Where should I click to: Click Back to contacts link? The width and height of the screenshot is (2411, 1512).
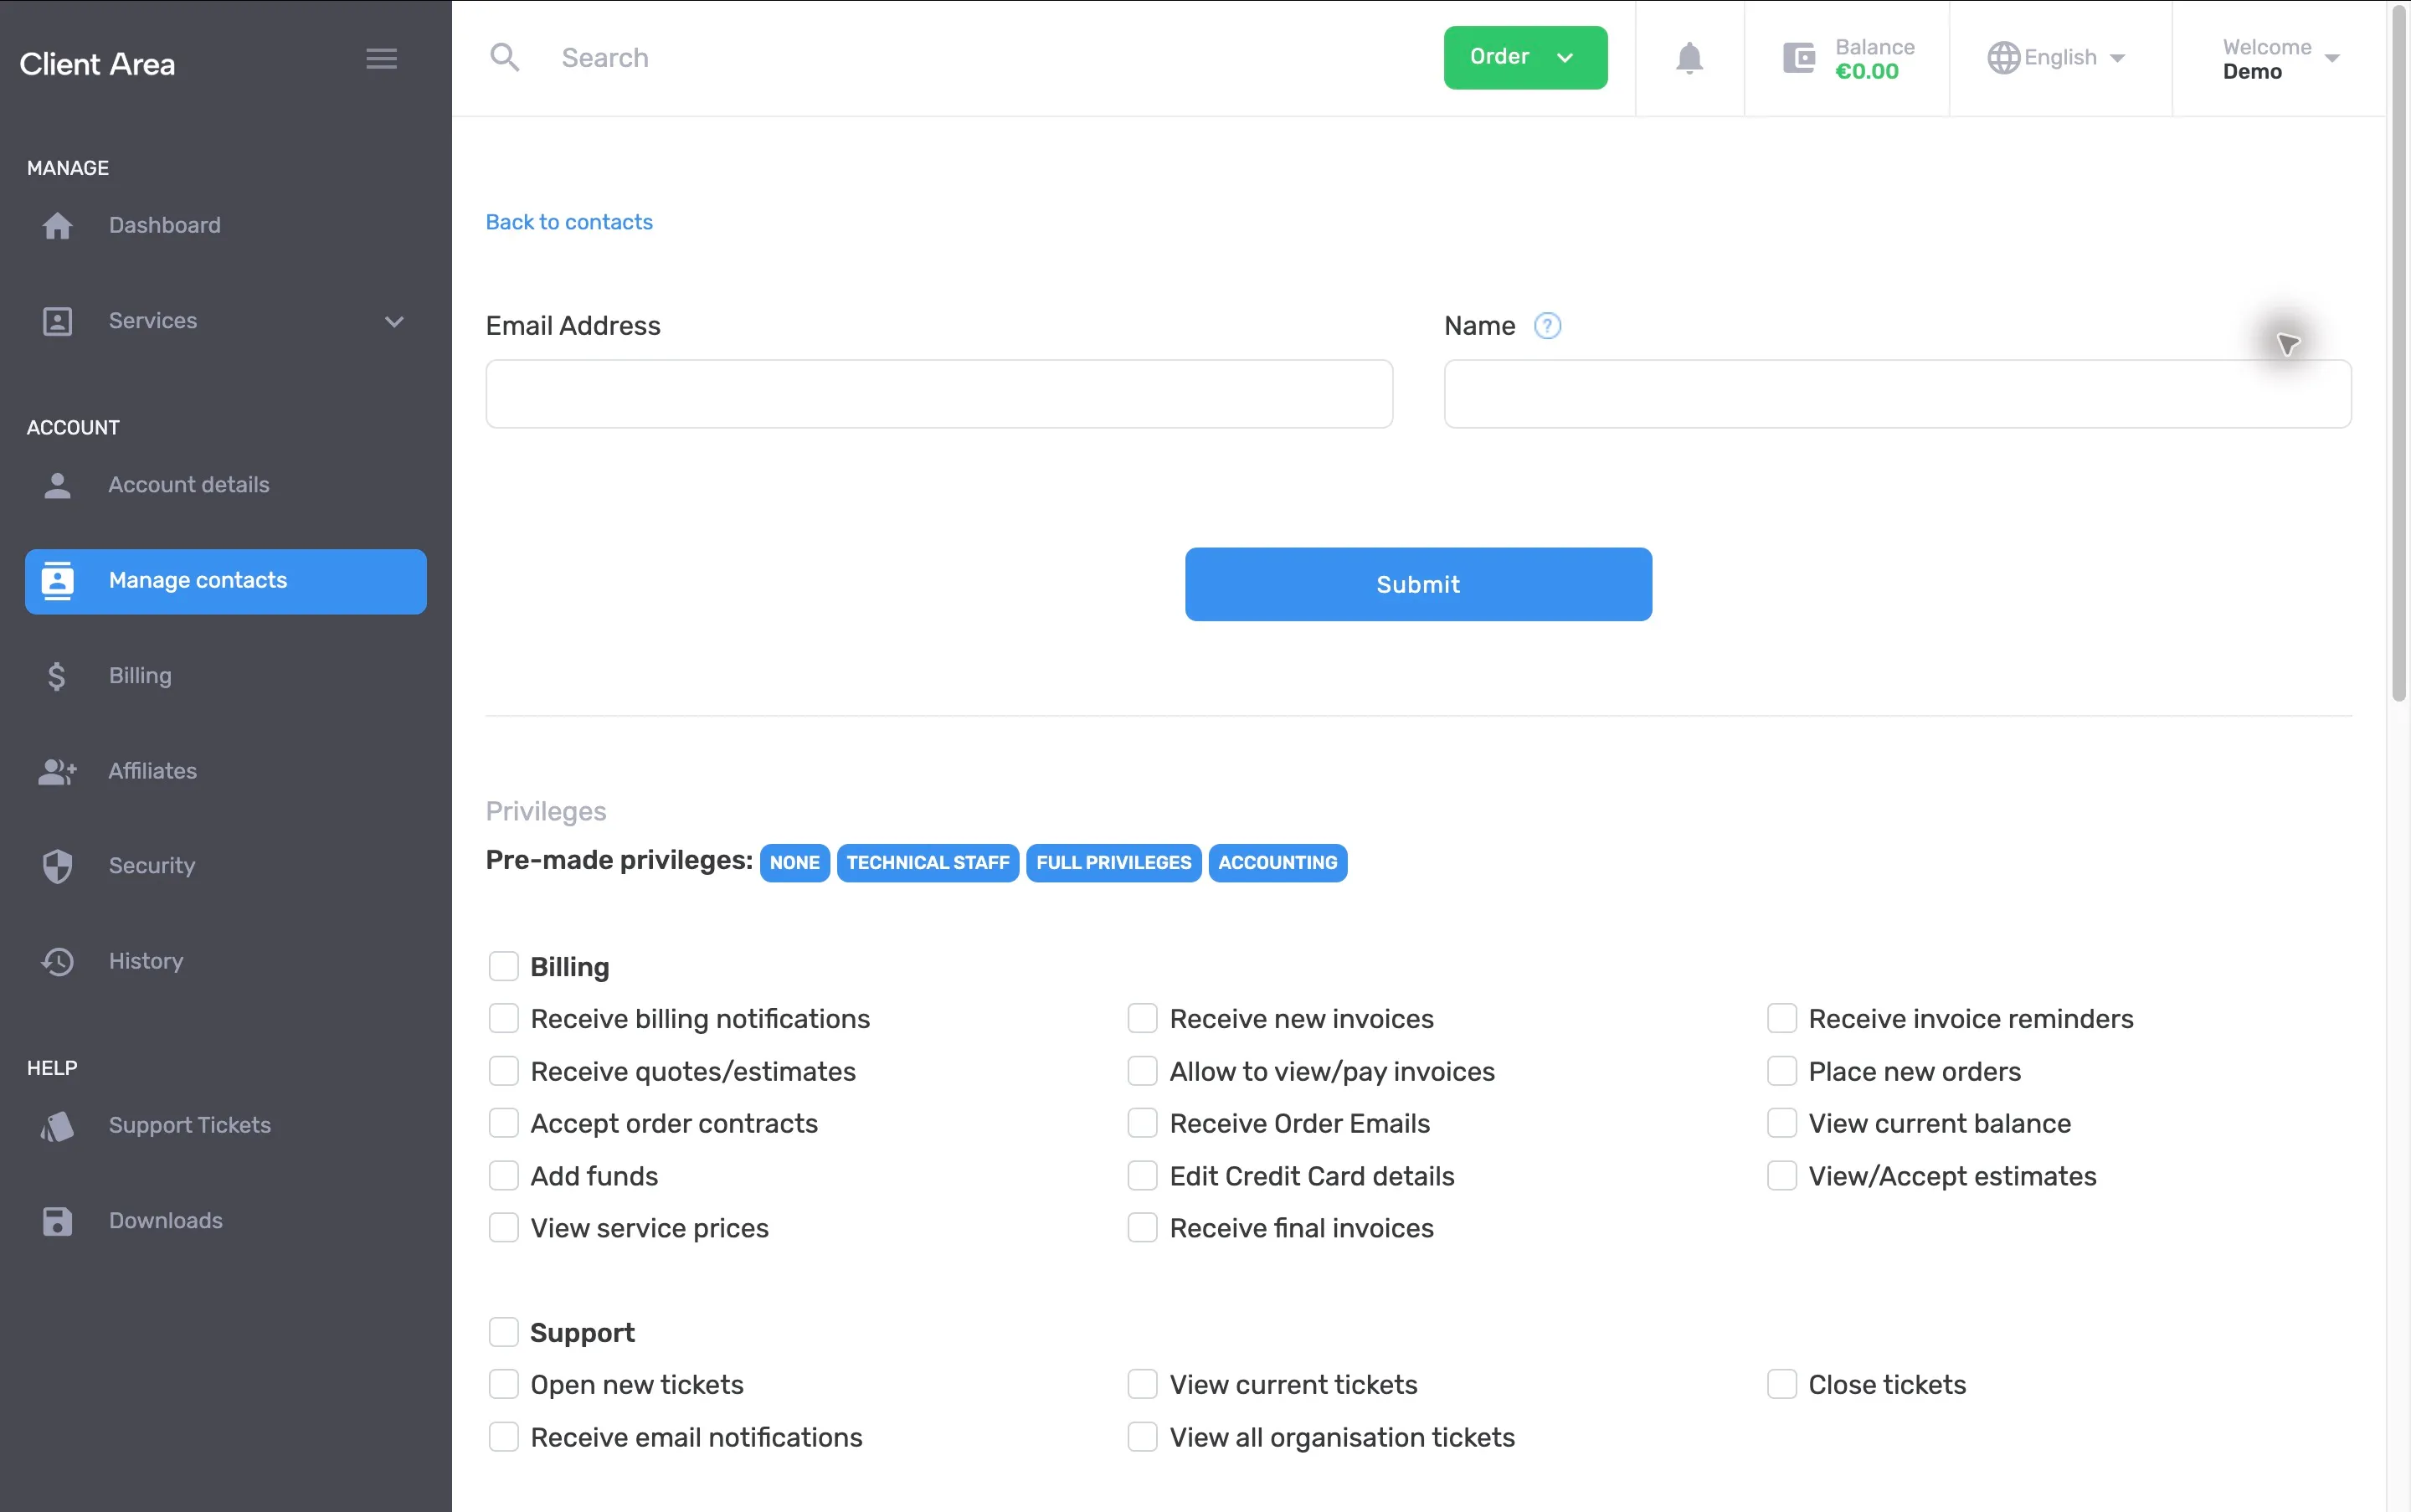pos(569,222)
